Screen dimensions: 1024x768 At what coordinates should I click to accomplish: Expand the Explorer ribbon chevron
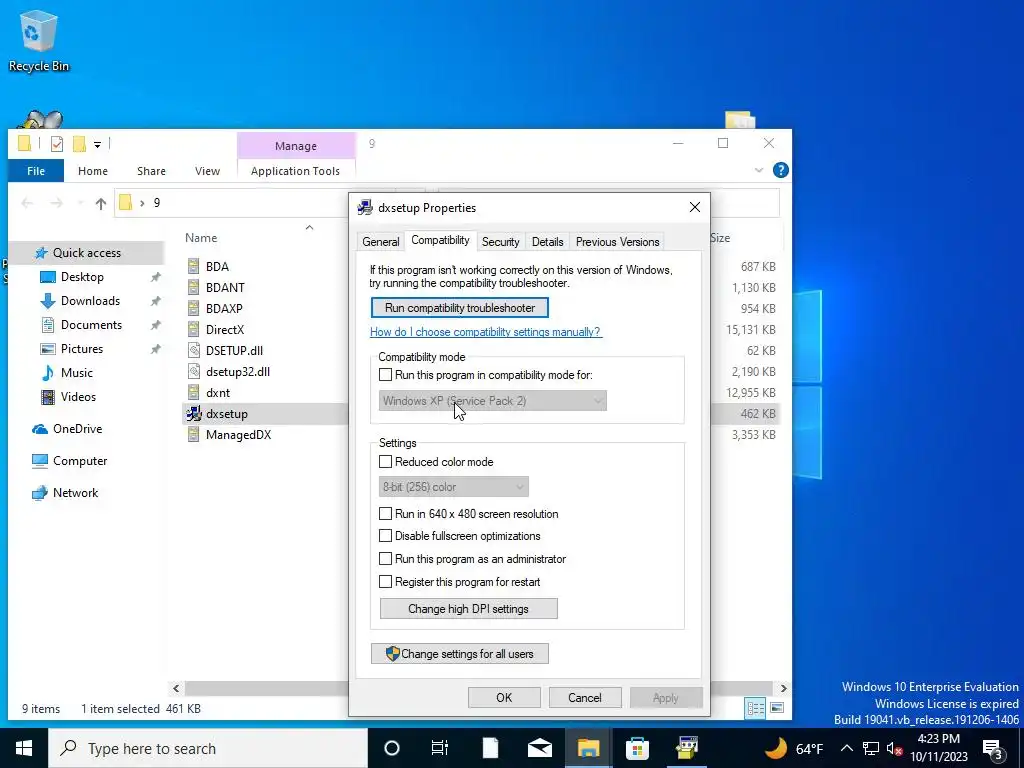(x=759, y=170)
